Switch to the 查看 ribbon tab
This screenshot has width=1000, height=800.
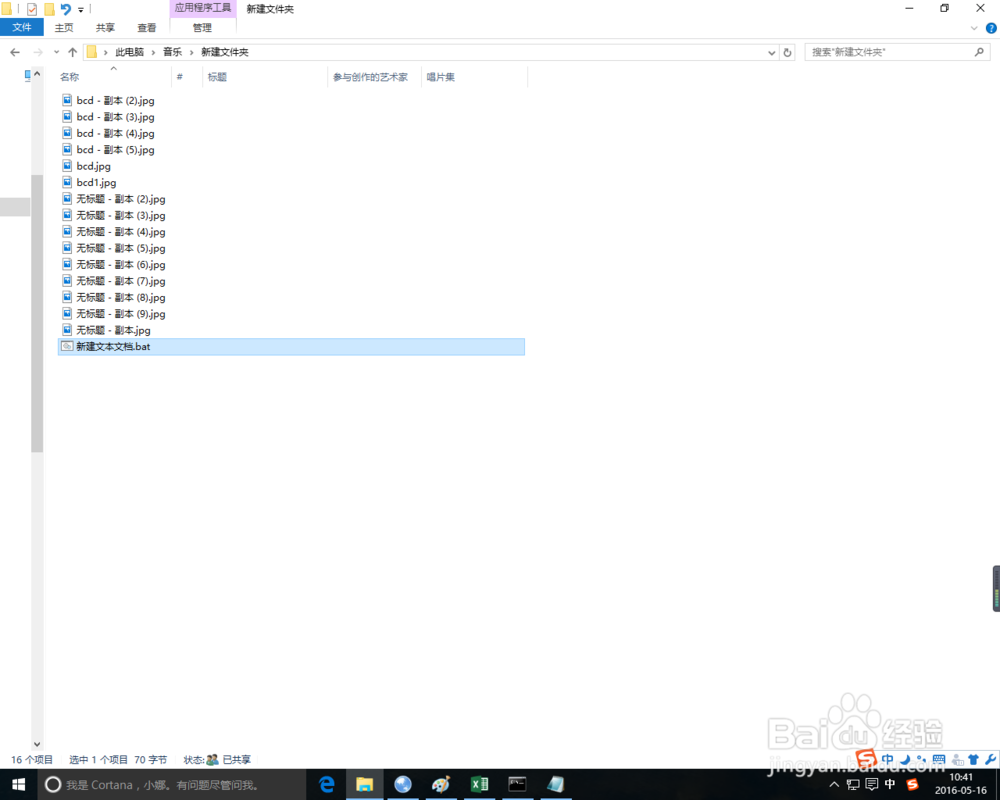pos(147,27)
